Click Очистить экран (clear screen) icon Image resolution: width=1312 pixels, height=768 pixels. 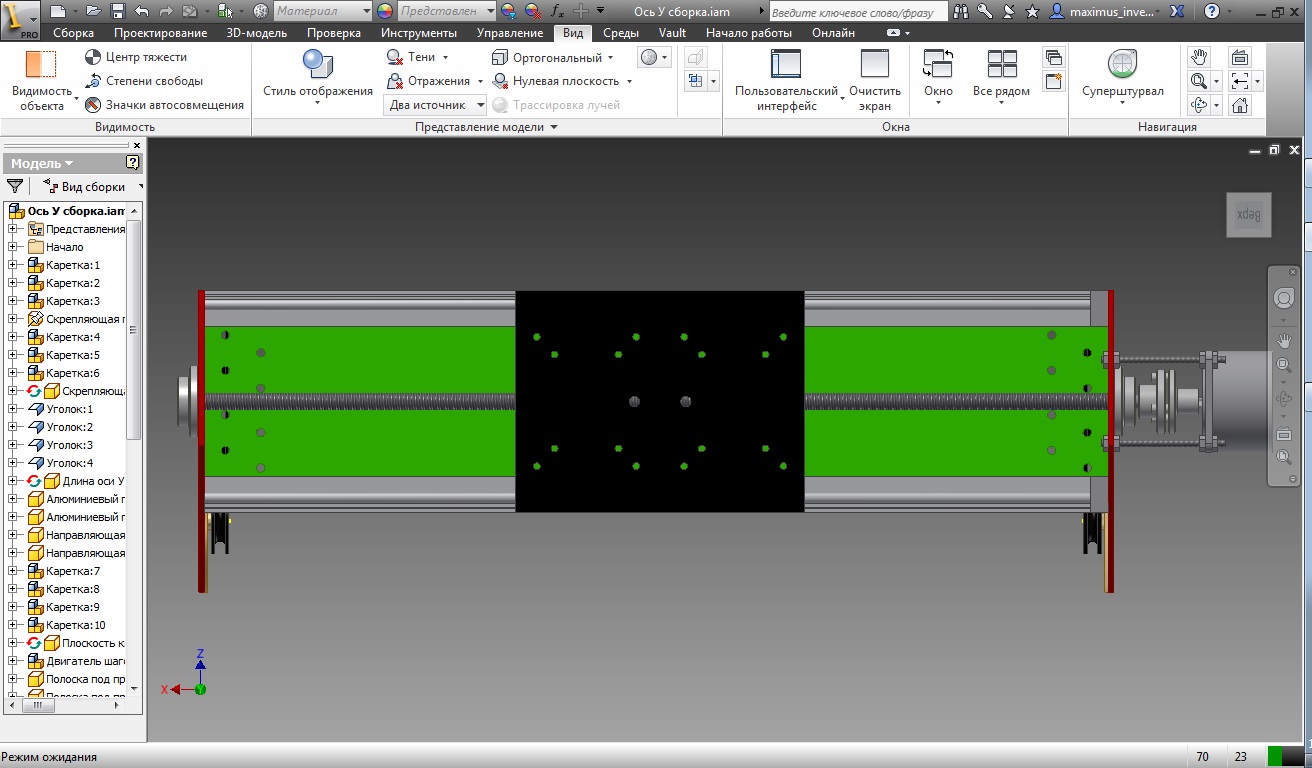(875, 64)
